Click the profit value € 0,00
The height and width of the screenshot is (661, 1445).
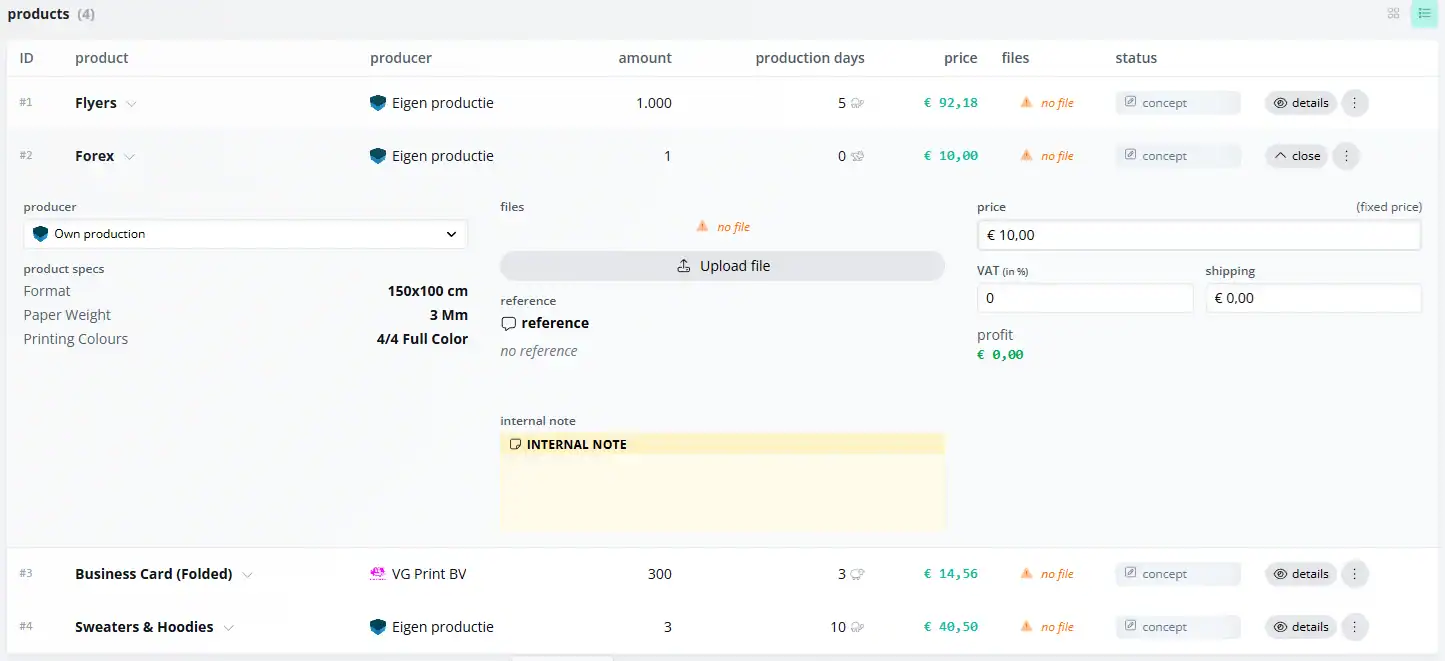pyautogui.click(x=1000, y=355)
